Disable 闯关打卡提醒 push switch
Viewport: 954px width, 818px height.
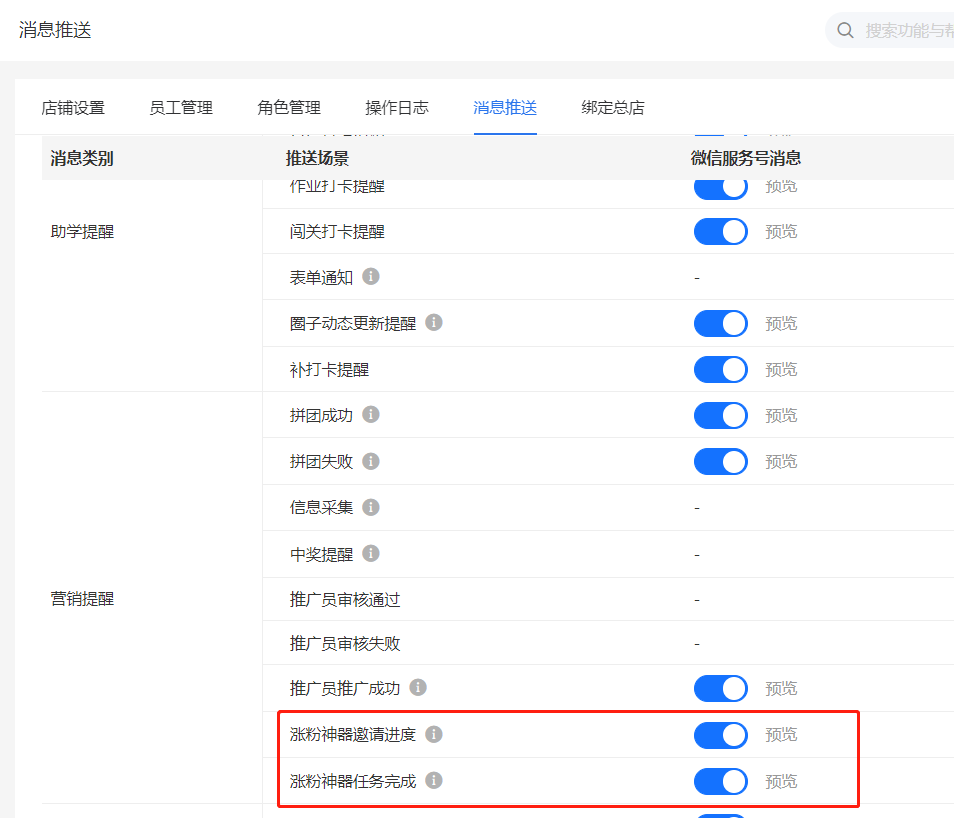[x=721, y=232]
